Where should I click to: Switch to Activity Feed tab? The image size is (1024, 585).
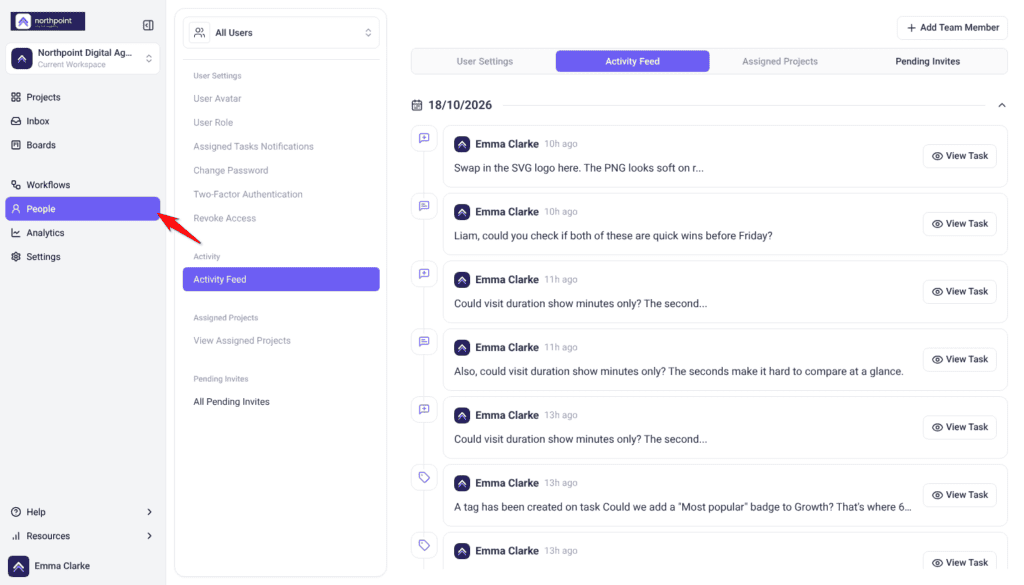pyautogui.click(x=632, y=61)
